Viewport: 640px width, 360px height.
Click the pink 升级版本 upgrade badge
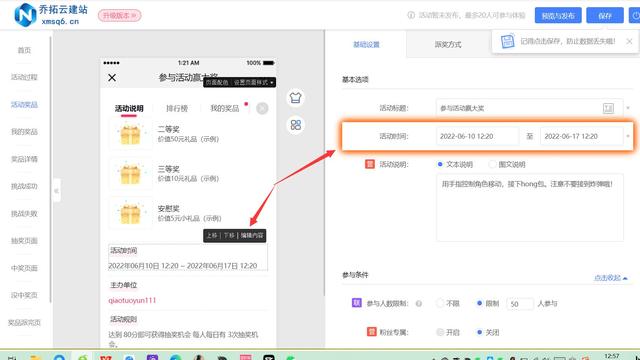[x=119, y=16]
